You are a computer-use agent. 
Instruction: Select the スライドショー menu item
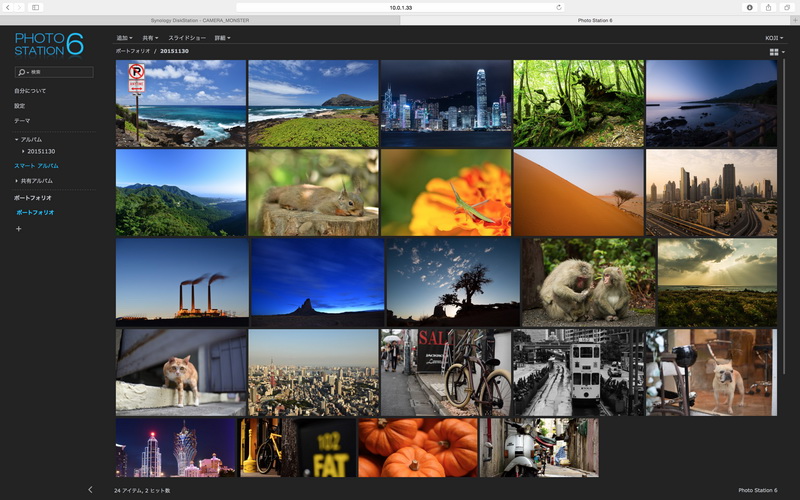tap(185, 38)
